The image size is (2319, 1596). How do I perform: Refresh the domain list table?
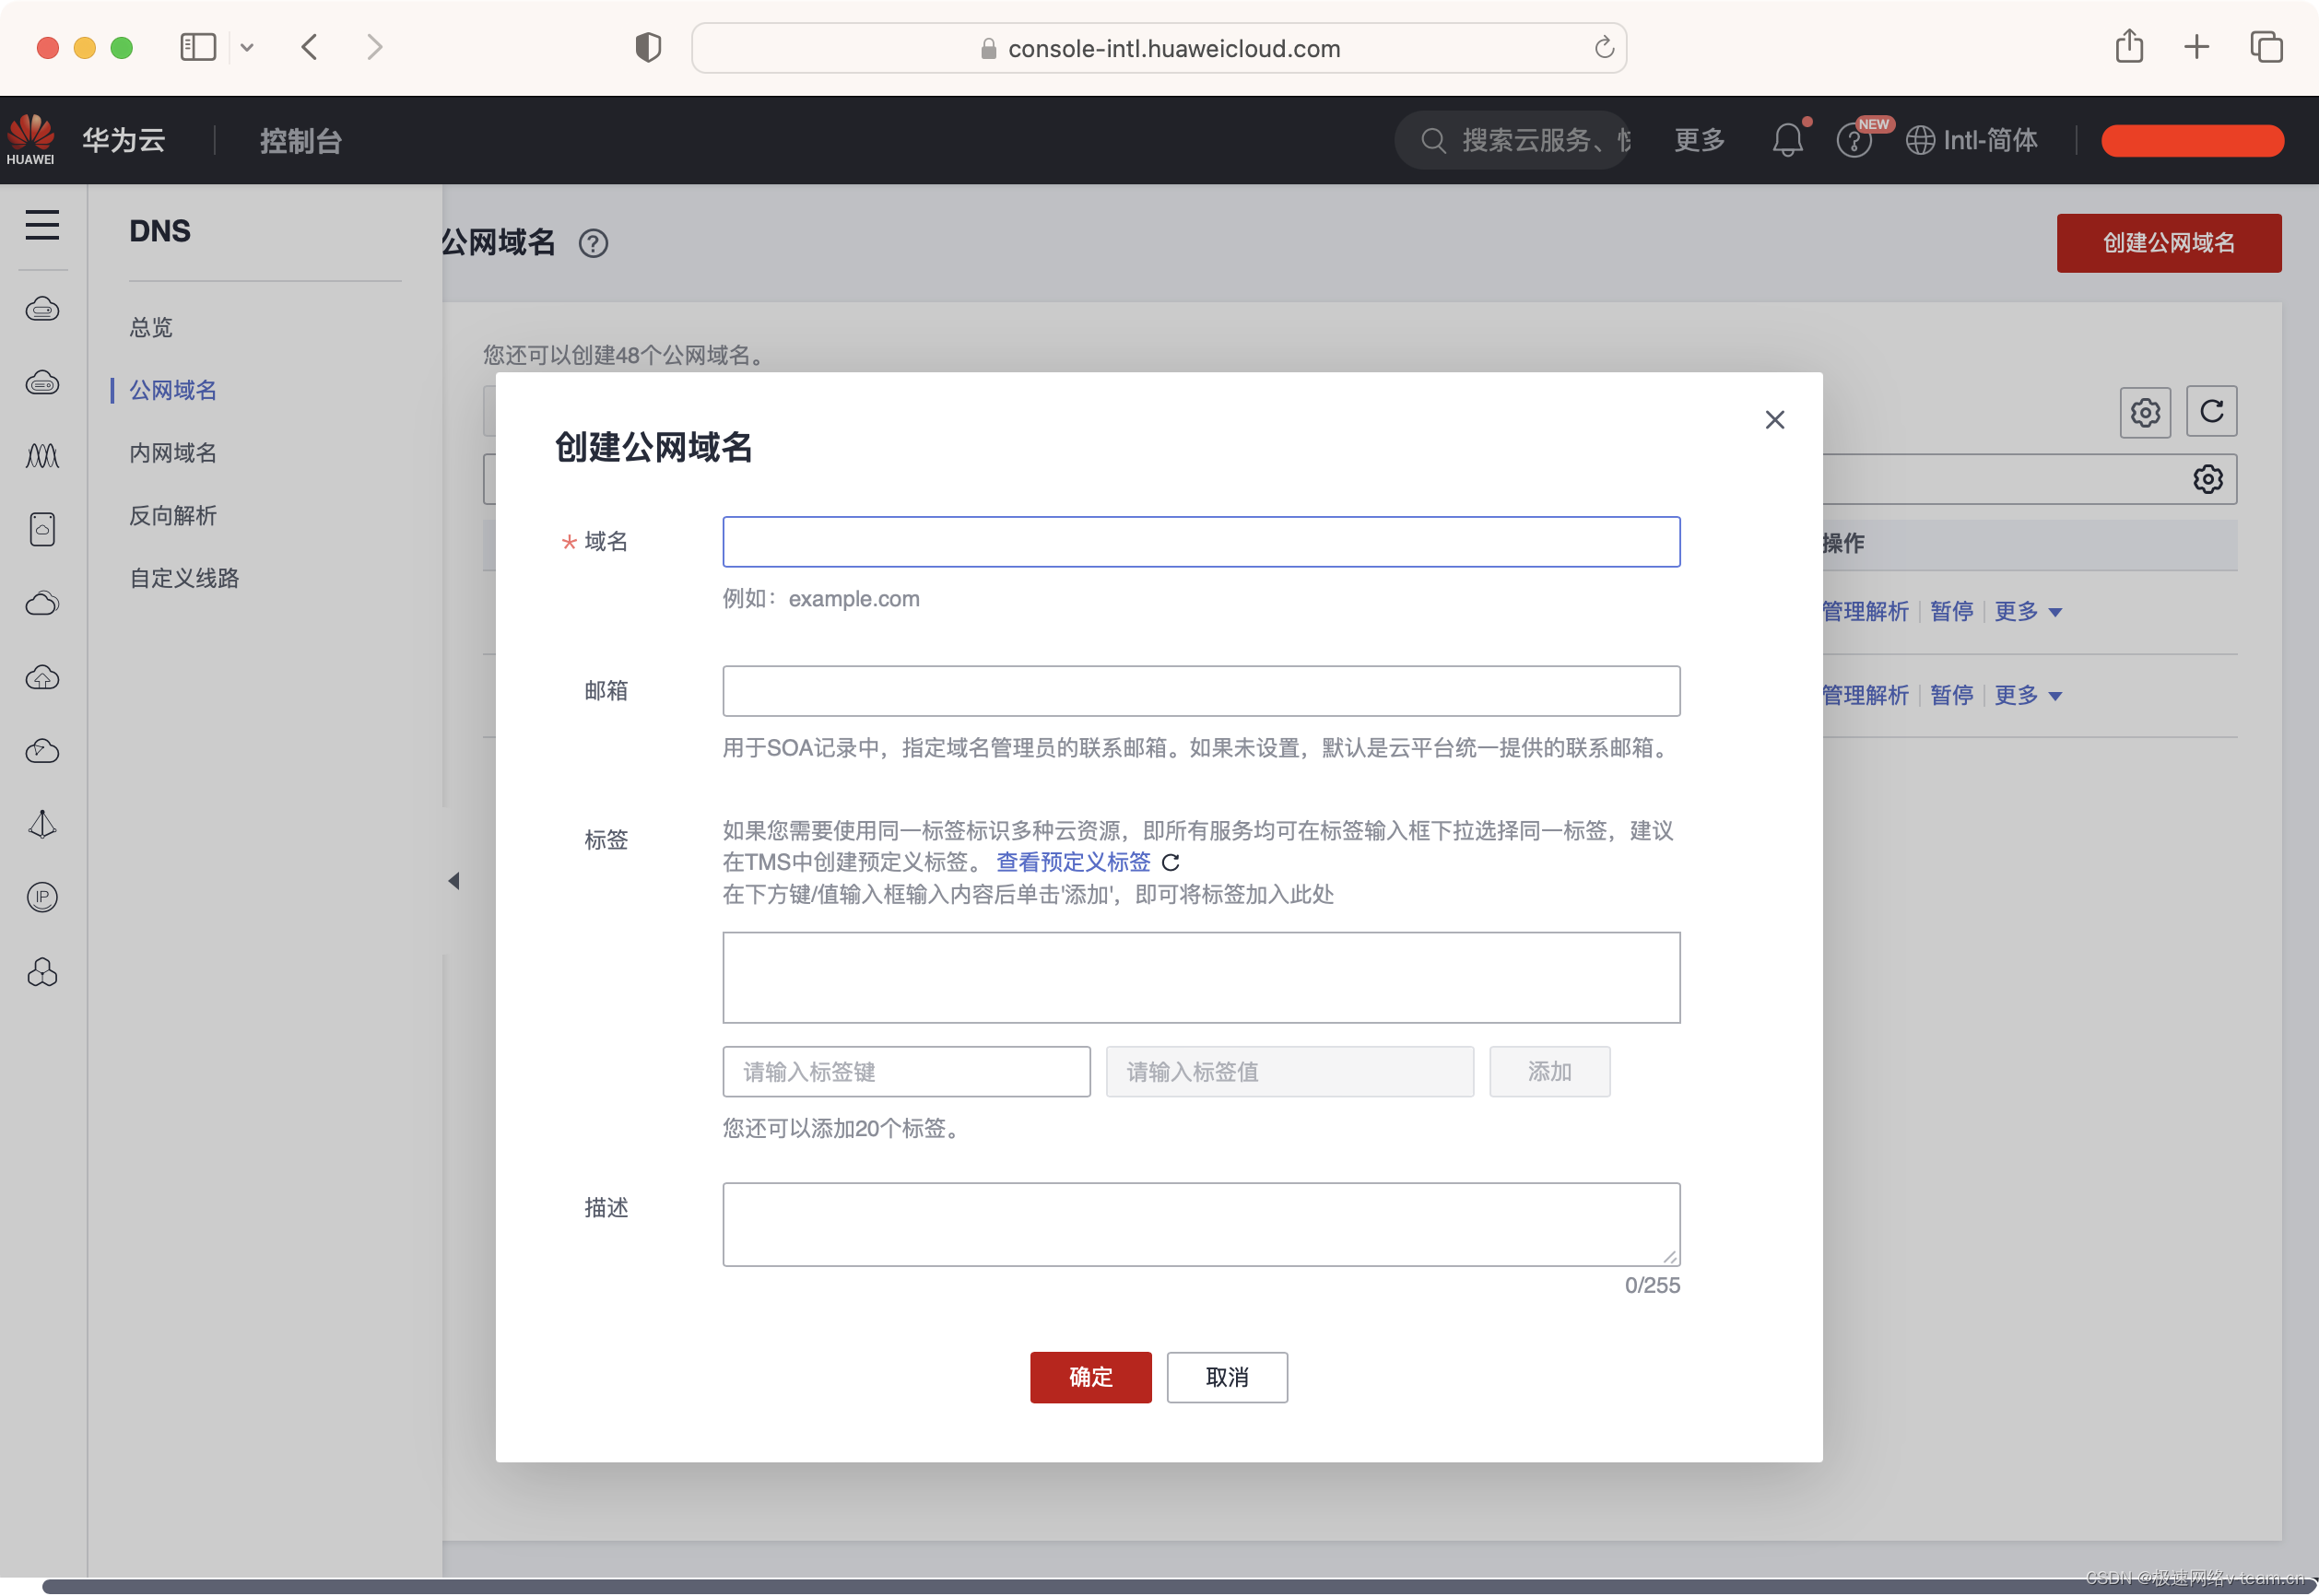click(x=2211, y=411)
